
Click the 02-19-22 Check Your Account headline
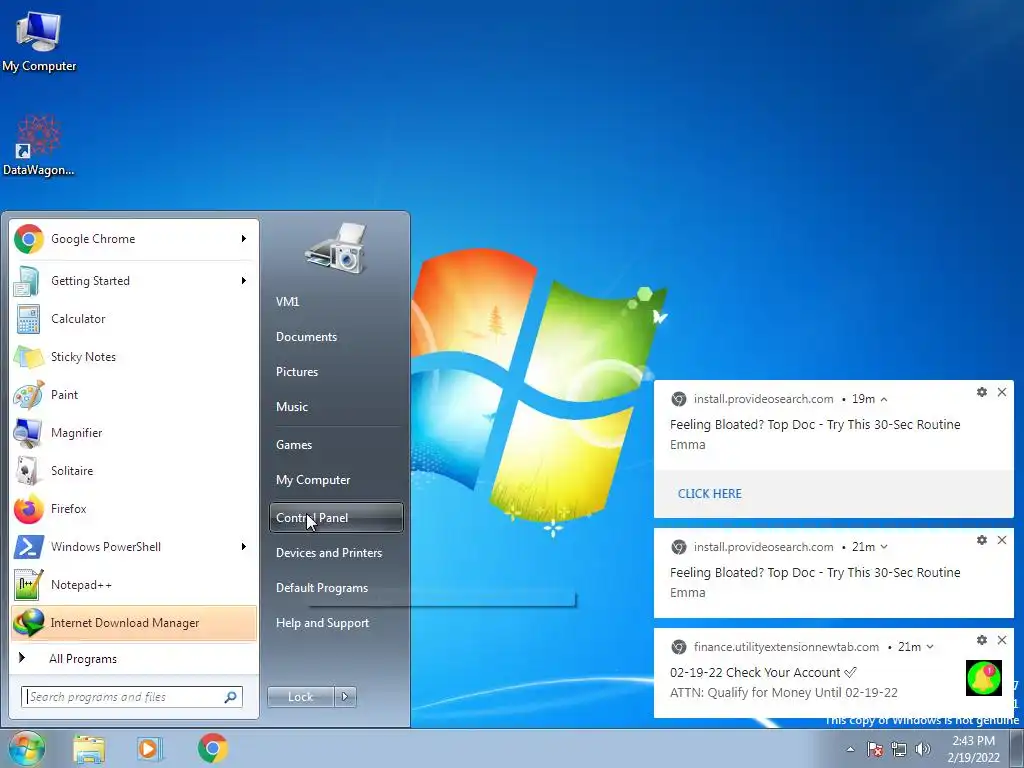tap(763, 673)
